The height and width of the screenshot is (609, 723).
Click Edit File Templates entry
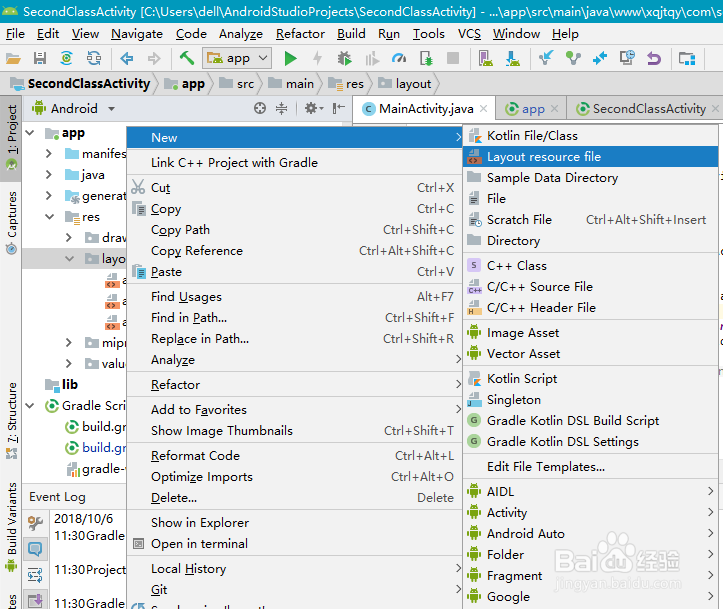pyautogui.click(x=590, y=467)
